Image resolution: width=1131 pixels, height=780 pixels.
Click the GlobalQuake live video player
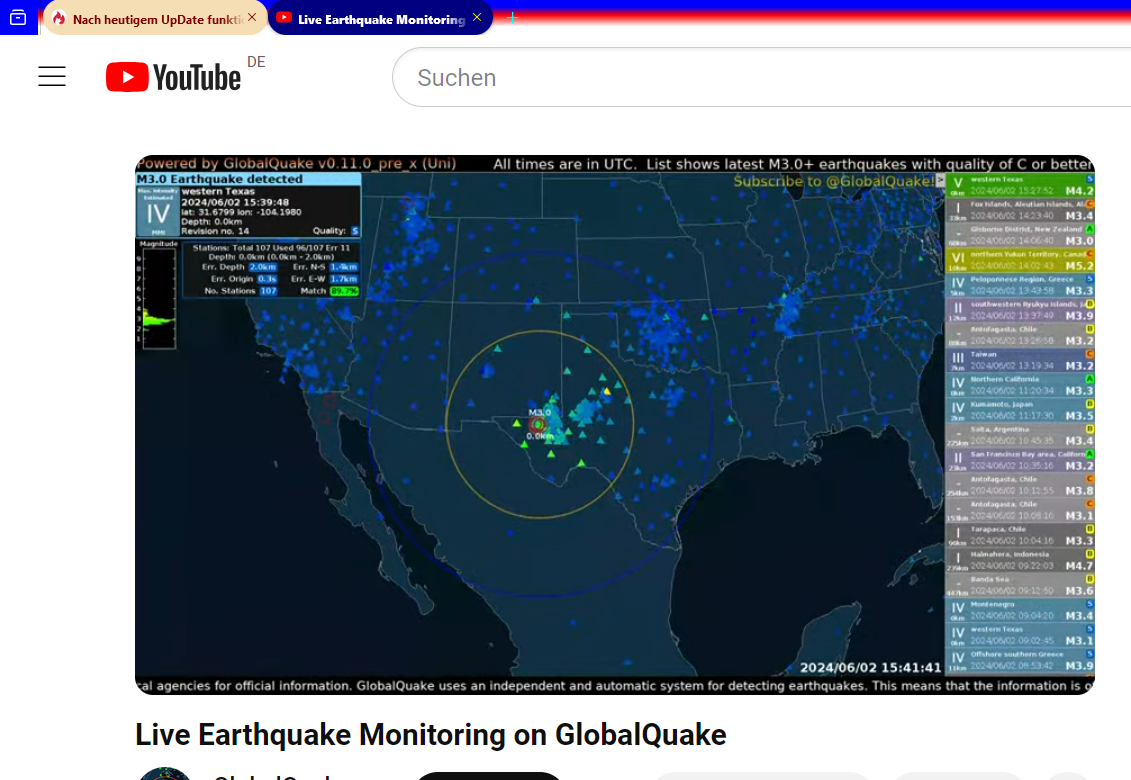coord(615,424)
